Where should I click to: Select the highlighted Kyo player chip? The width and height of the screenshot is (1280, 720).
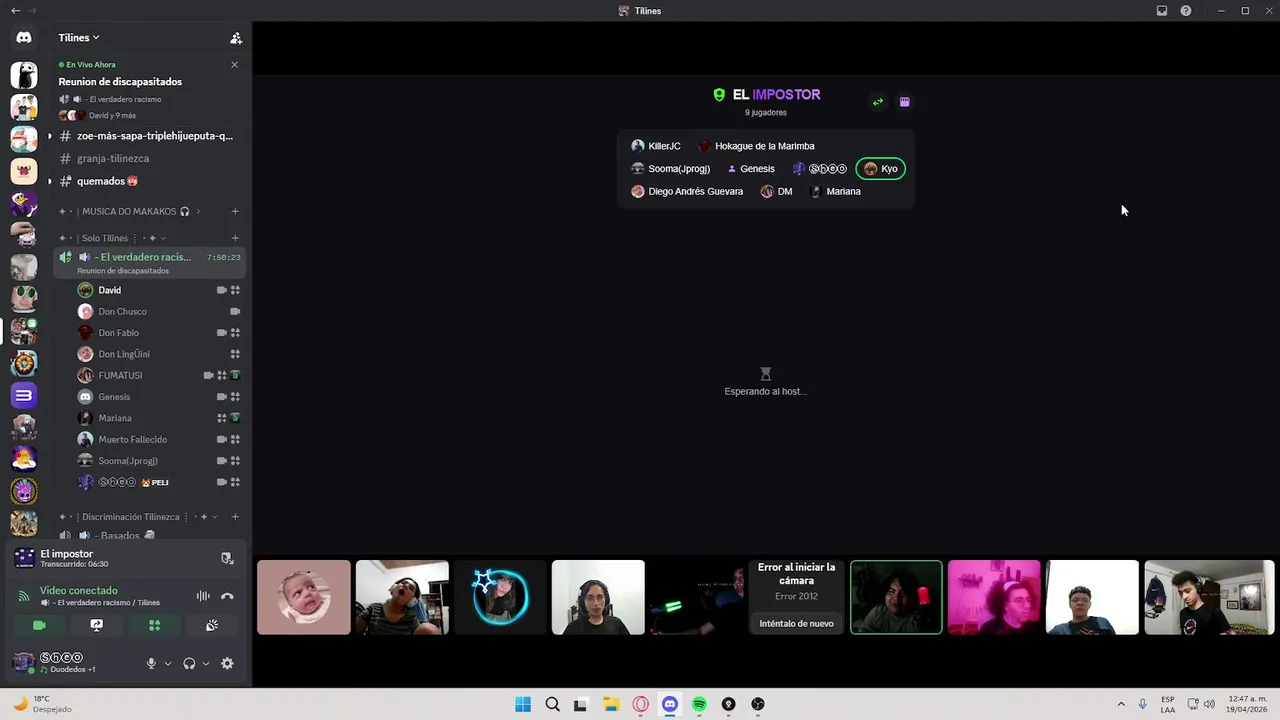(881, 169)
